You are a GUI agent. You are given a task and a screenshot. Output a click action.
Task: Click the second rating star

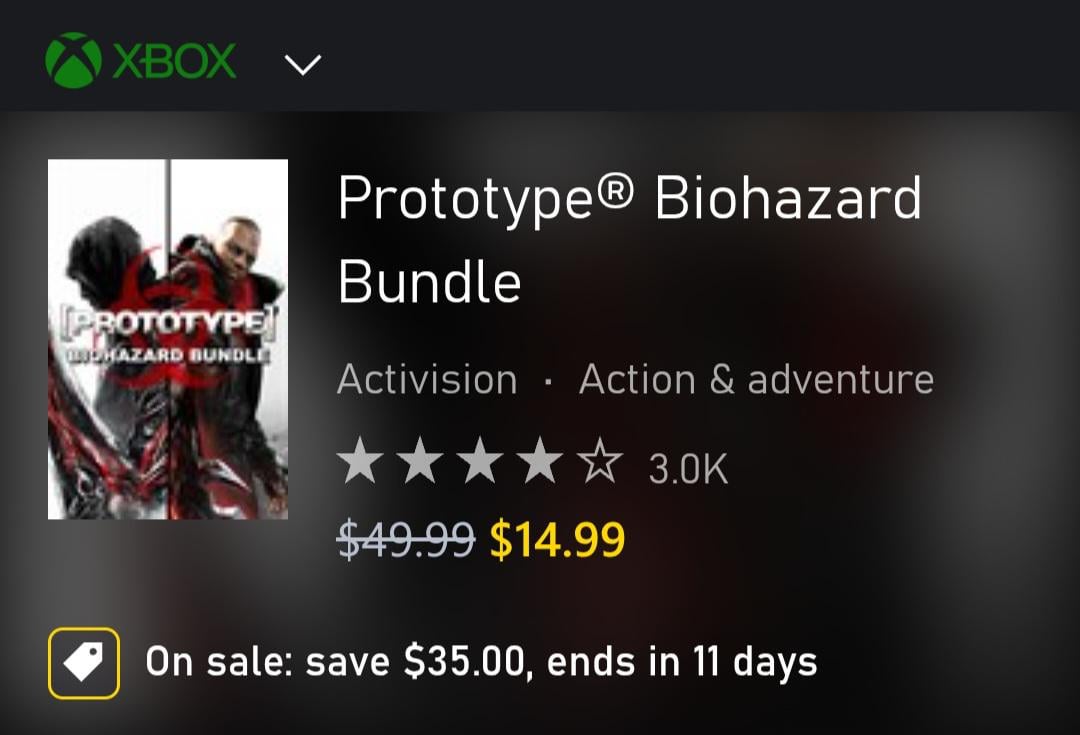[422, 465]
